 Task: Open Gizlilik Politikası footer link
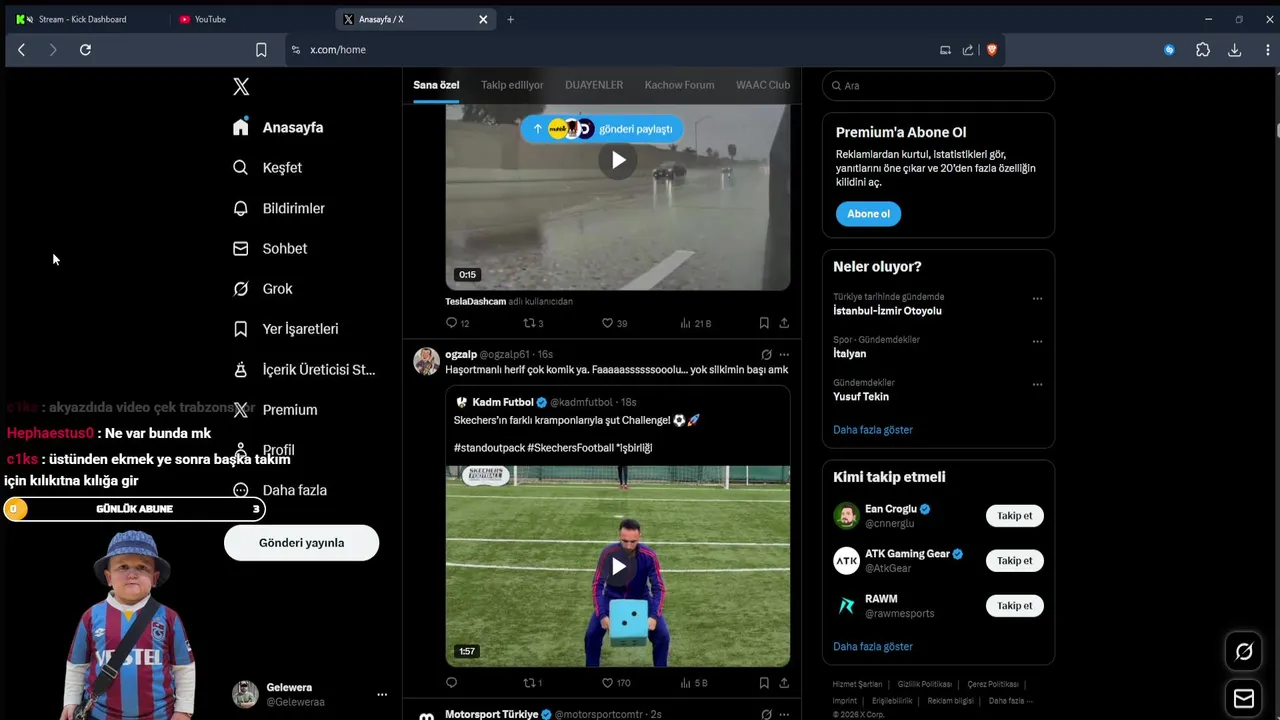tap(925, 684)
